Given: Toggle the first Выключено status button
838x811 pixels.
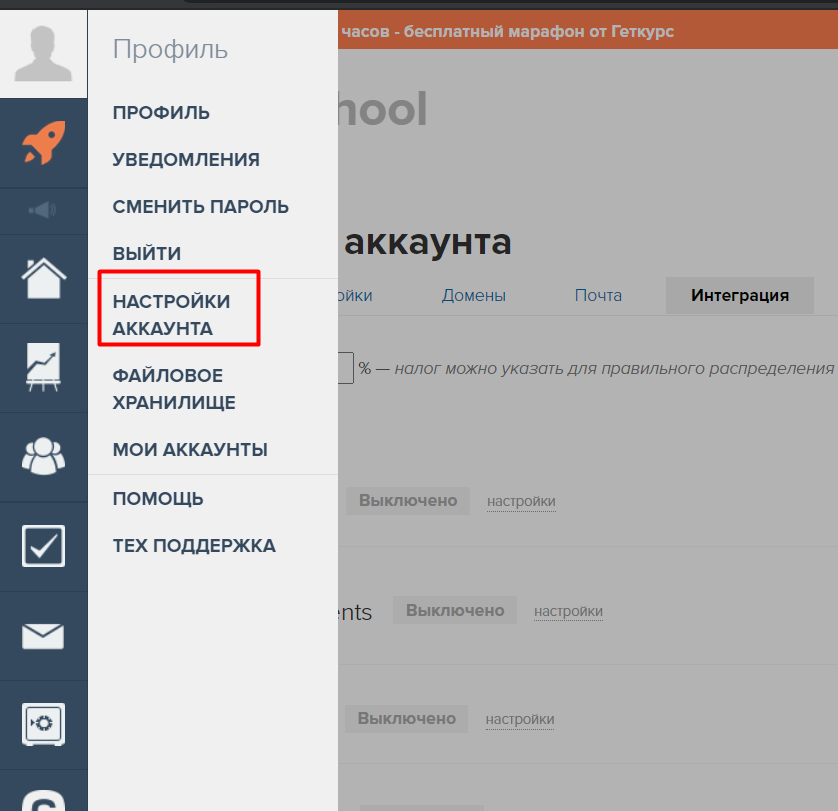Looking at the screenshot, I should click(x=408, y=500).
